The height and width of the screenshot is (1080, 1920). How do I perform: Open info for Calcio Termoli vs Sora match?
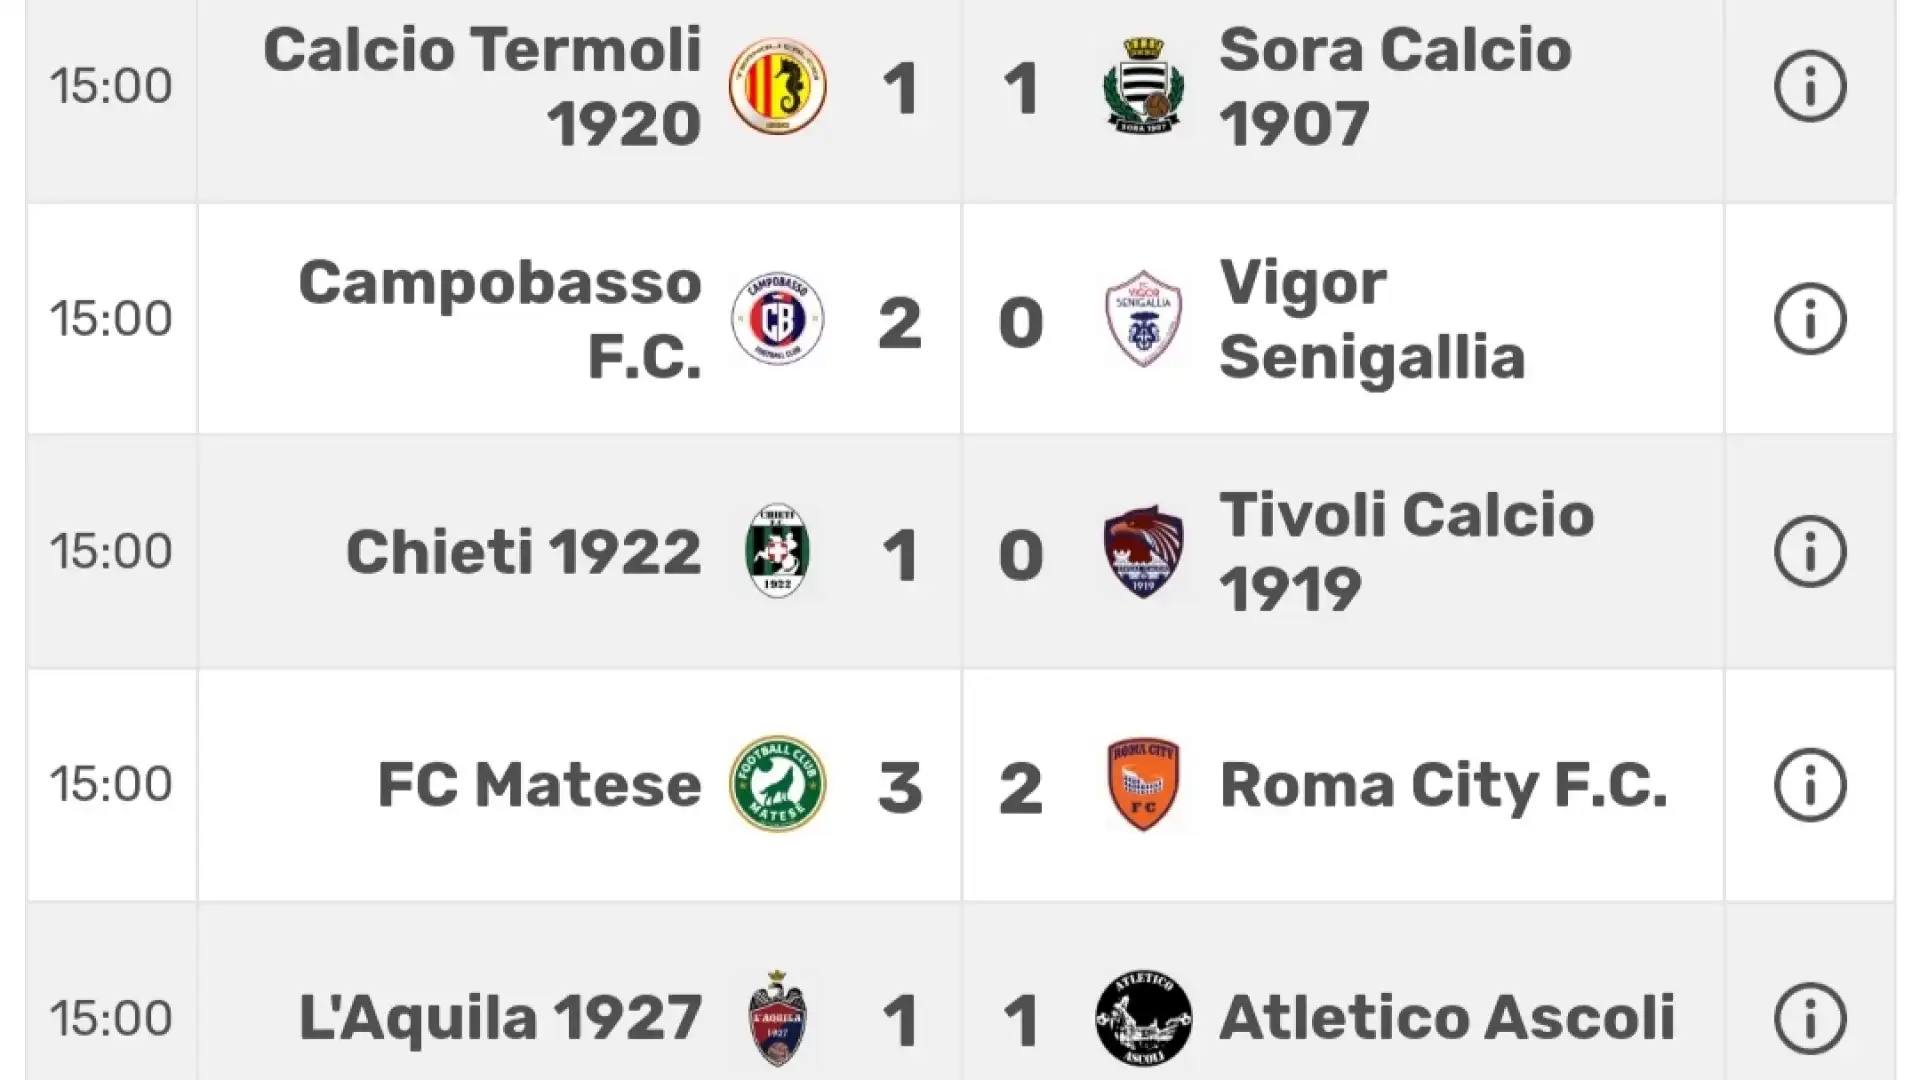(x=1810, y=86)
